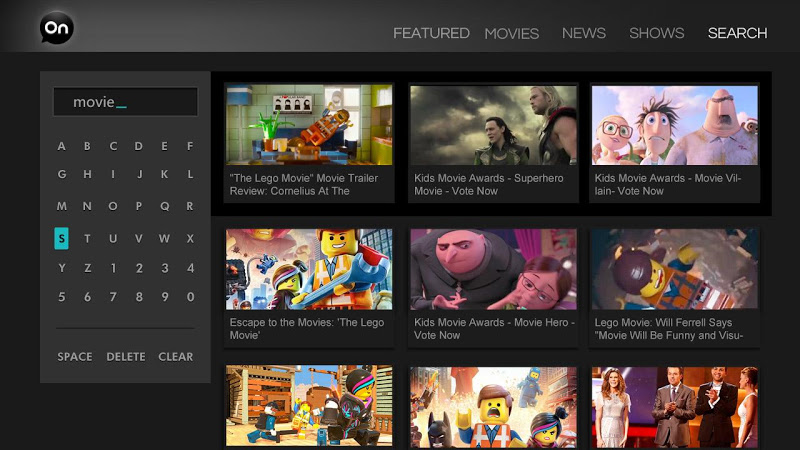
Task: Choose letter I key
Action: point(113,174)
